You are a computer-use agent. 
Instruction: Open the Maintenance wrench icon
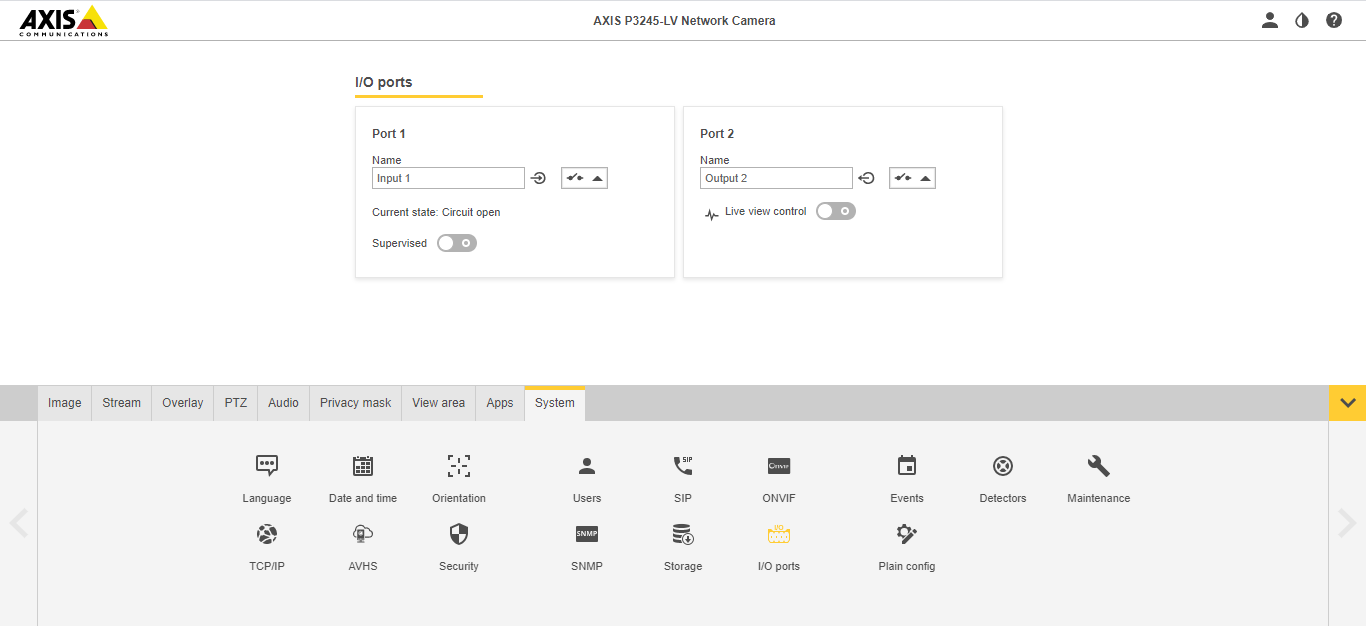click(x=1099, y=465)
